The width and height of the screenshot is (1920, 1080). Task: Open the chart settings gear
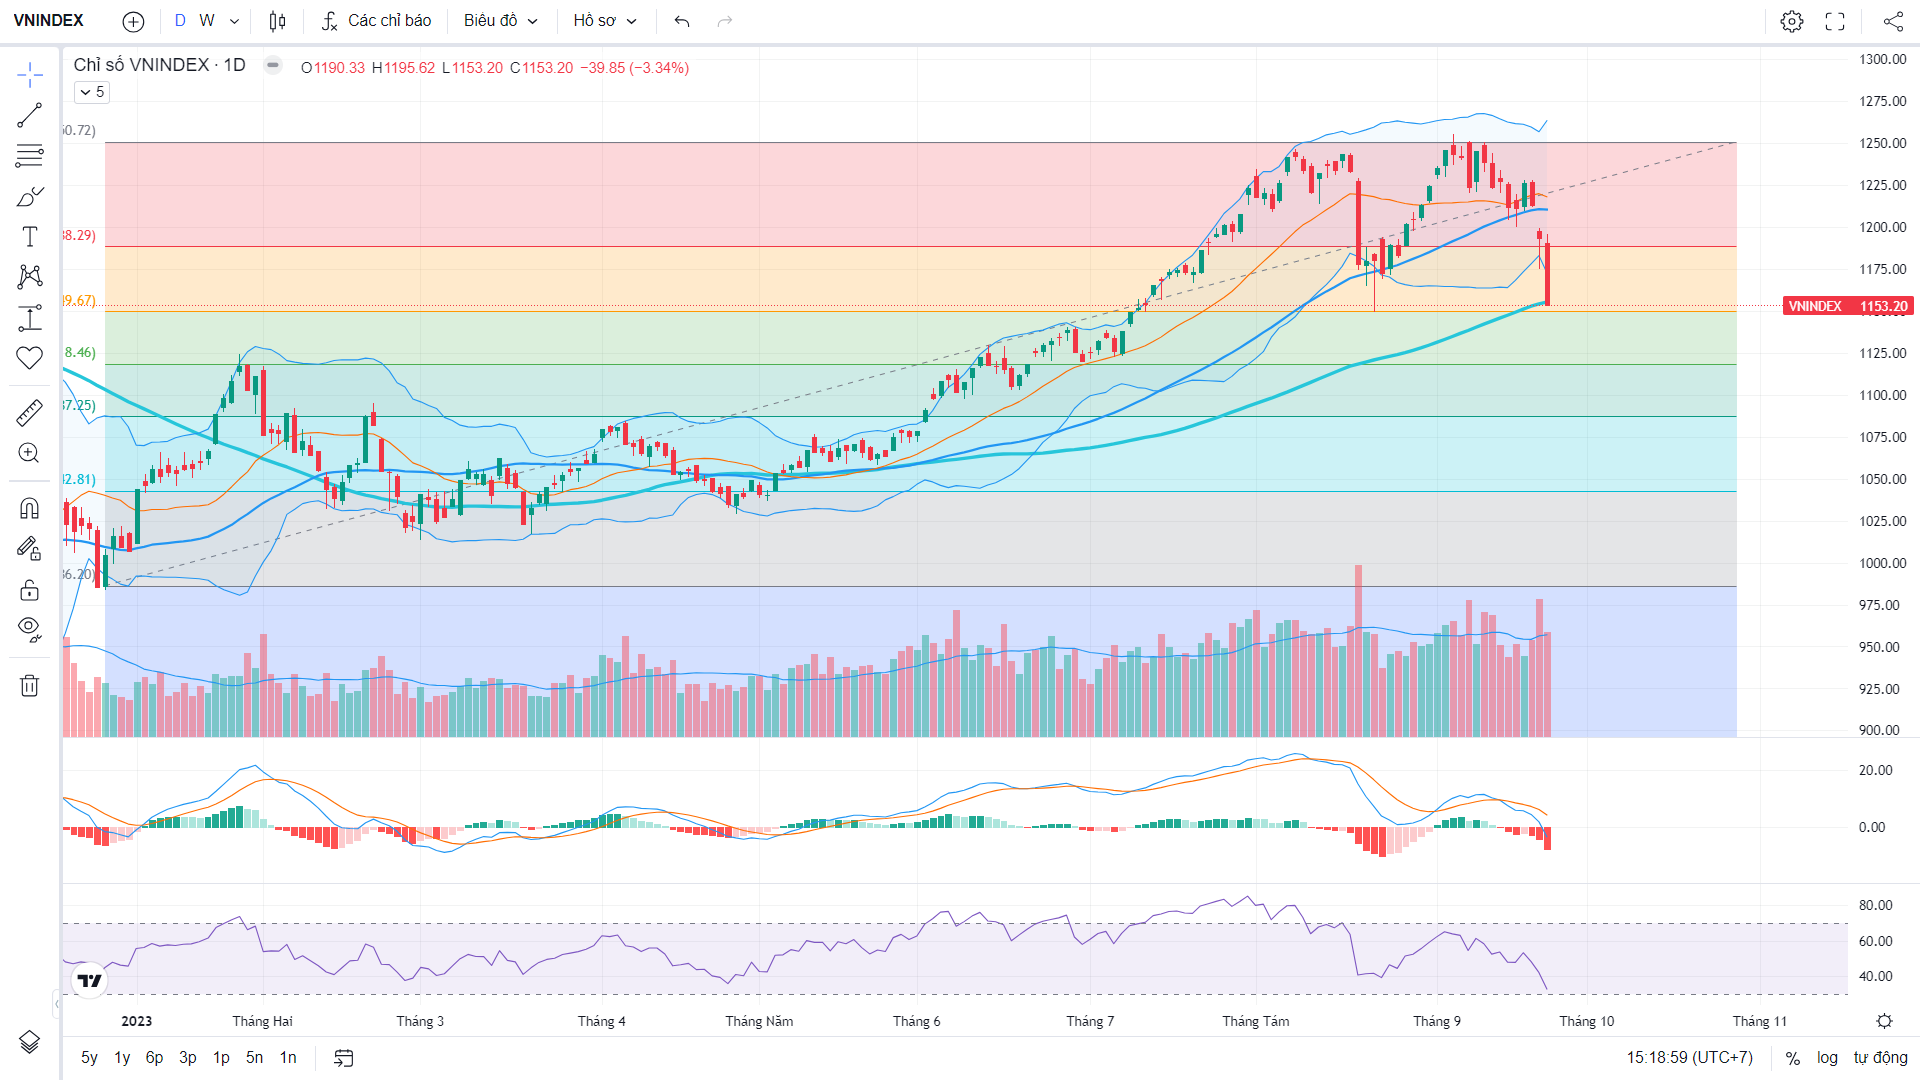(x=1792, y=21)
